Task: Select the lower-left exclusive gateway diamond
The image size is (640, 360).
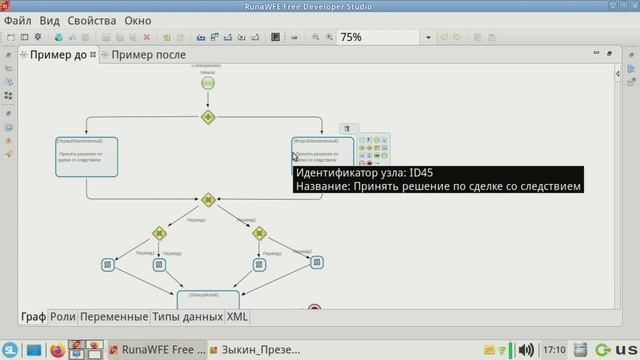Action: coord(159,233)
